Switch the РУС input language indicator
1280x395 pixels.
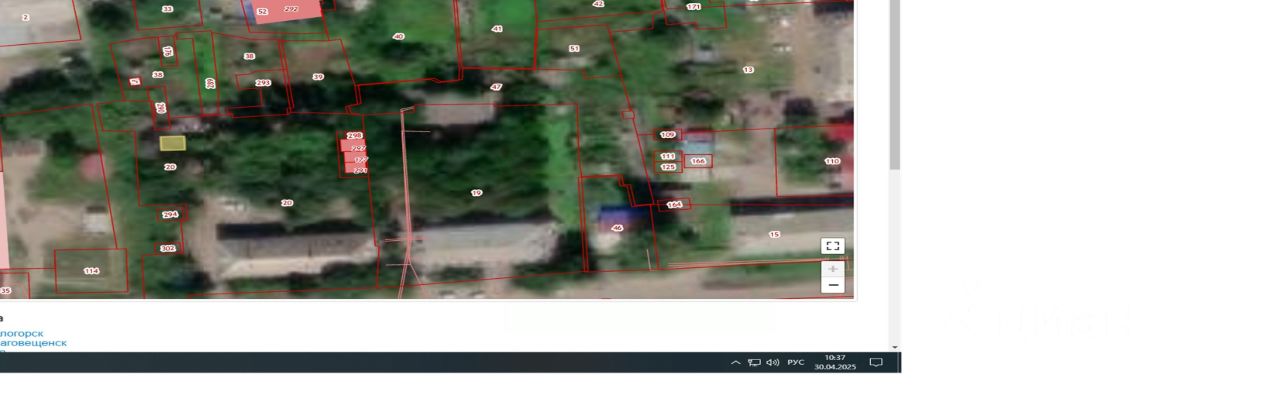point(796,362)
